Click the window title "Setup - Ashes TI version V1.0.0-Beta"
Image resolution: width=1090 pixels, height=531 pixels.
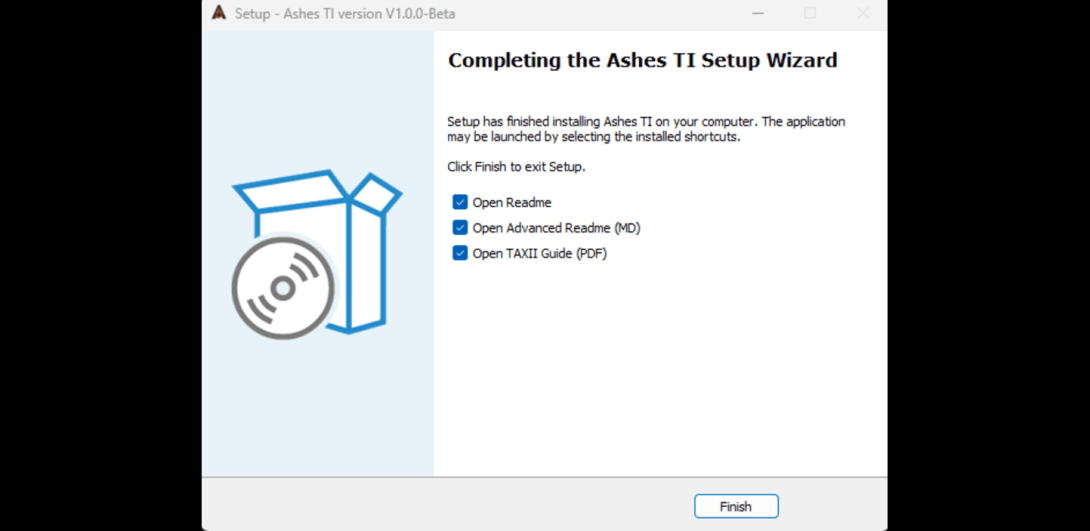tap(345, 14)
